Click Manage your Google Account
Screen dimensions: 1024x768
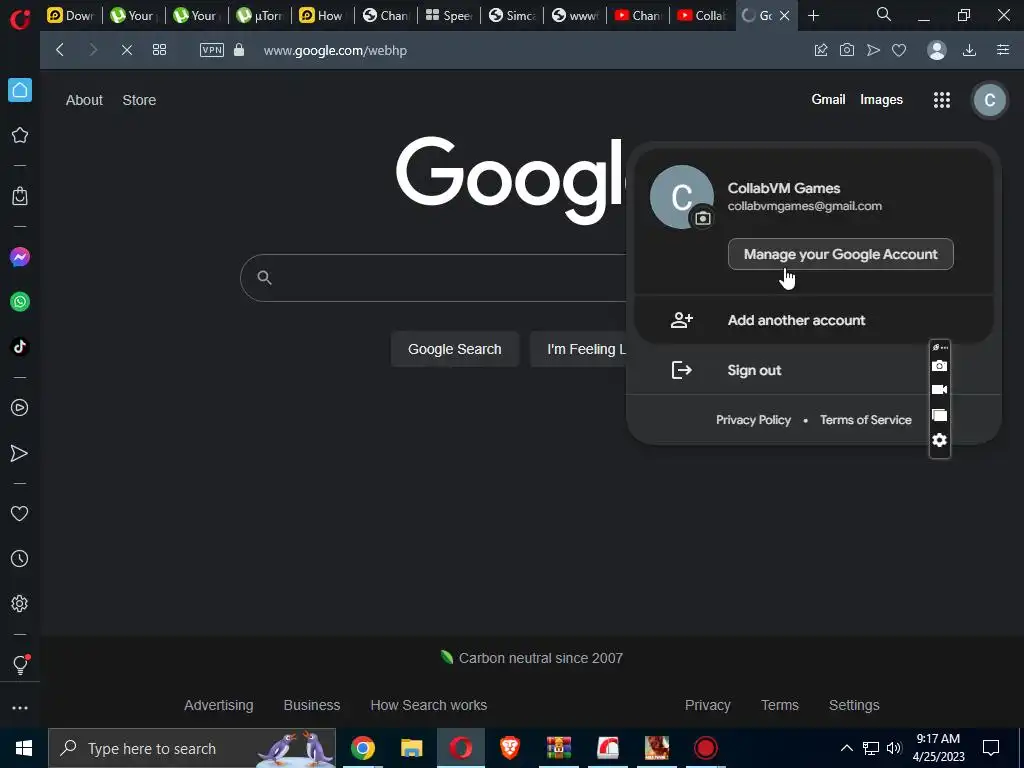coord(840,254)
